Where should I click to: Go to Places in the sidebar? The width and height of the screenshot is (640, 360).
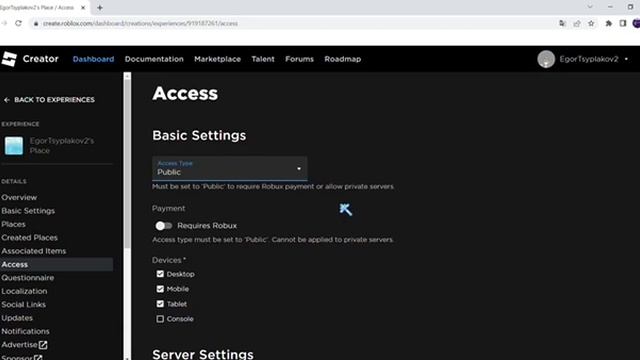[13, 224]
